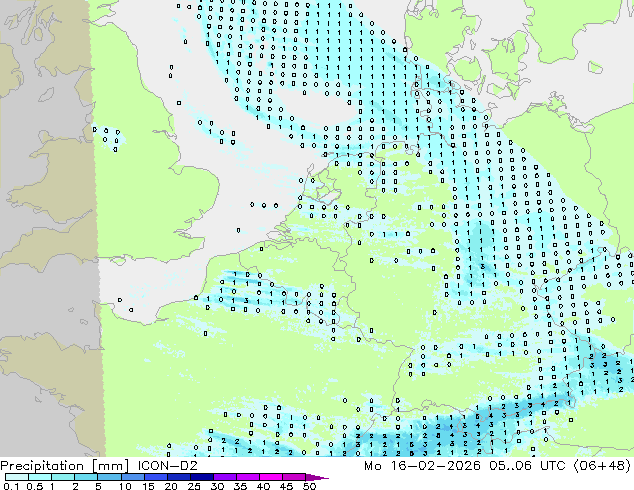Click the '20' legend scale label
The image size is (634, 490).
click(x=171, y=486)
